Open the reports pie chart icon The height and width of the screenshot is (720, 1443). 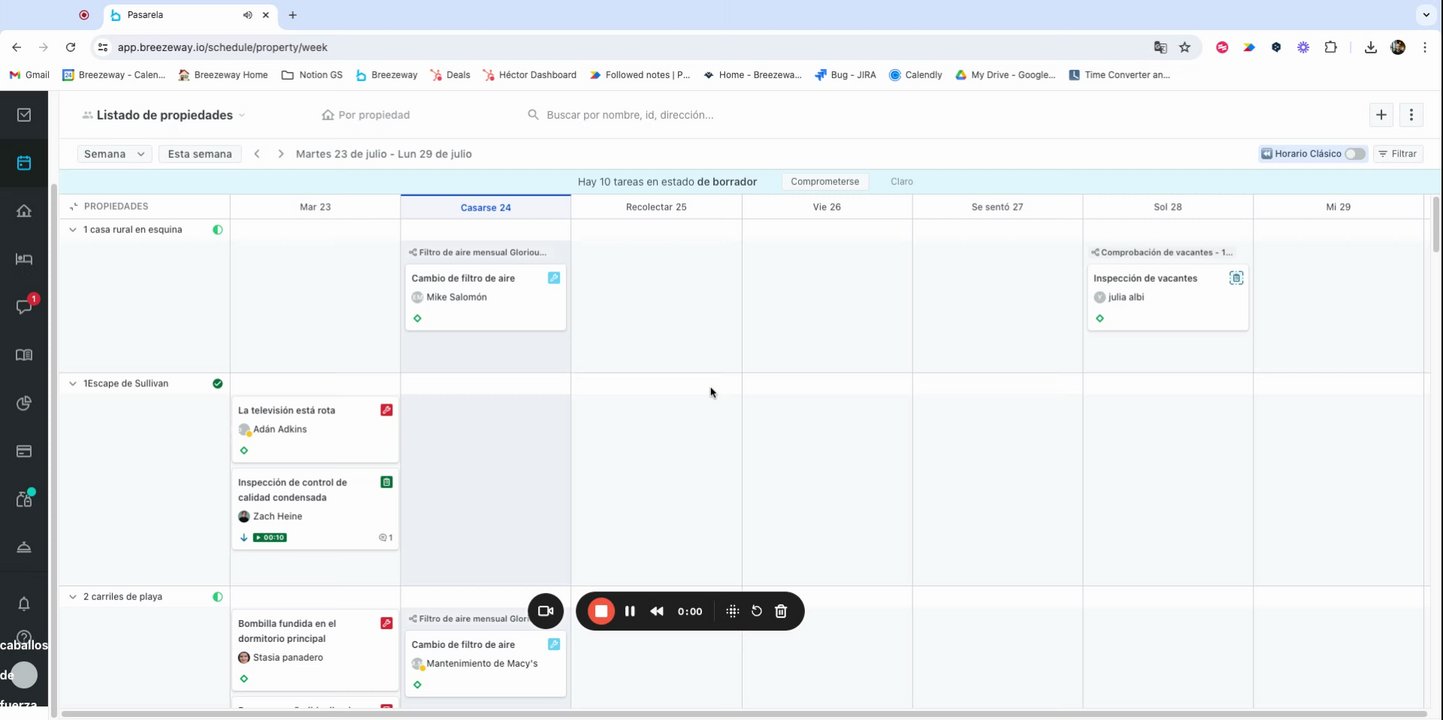[24, 403]
